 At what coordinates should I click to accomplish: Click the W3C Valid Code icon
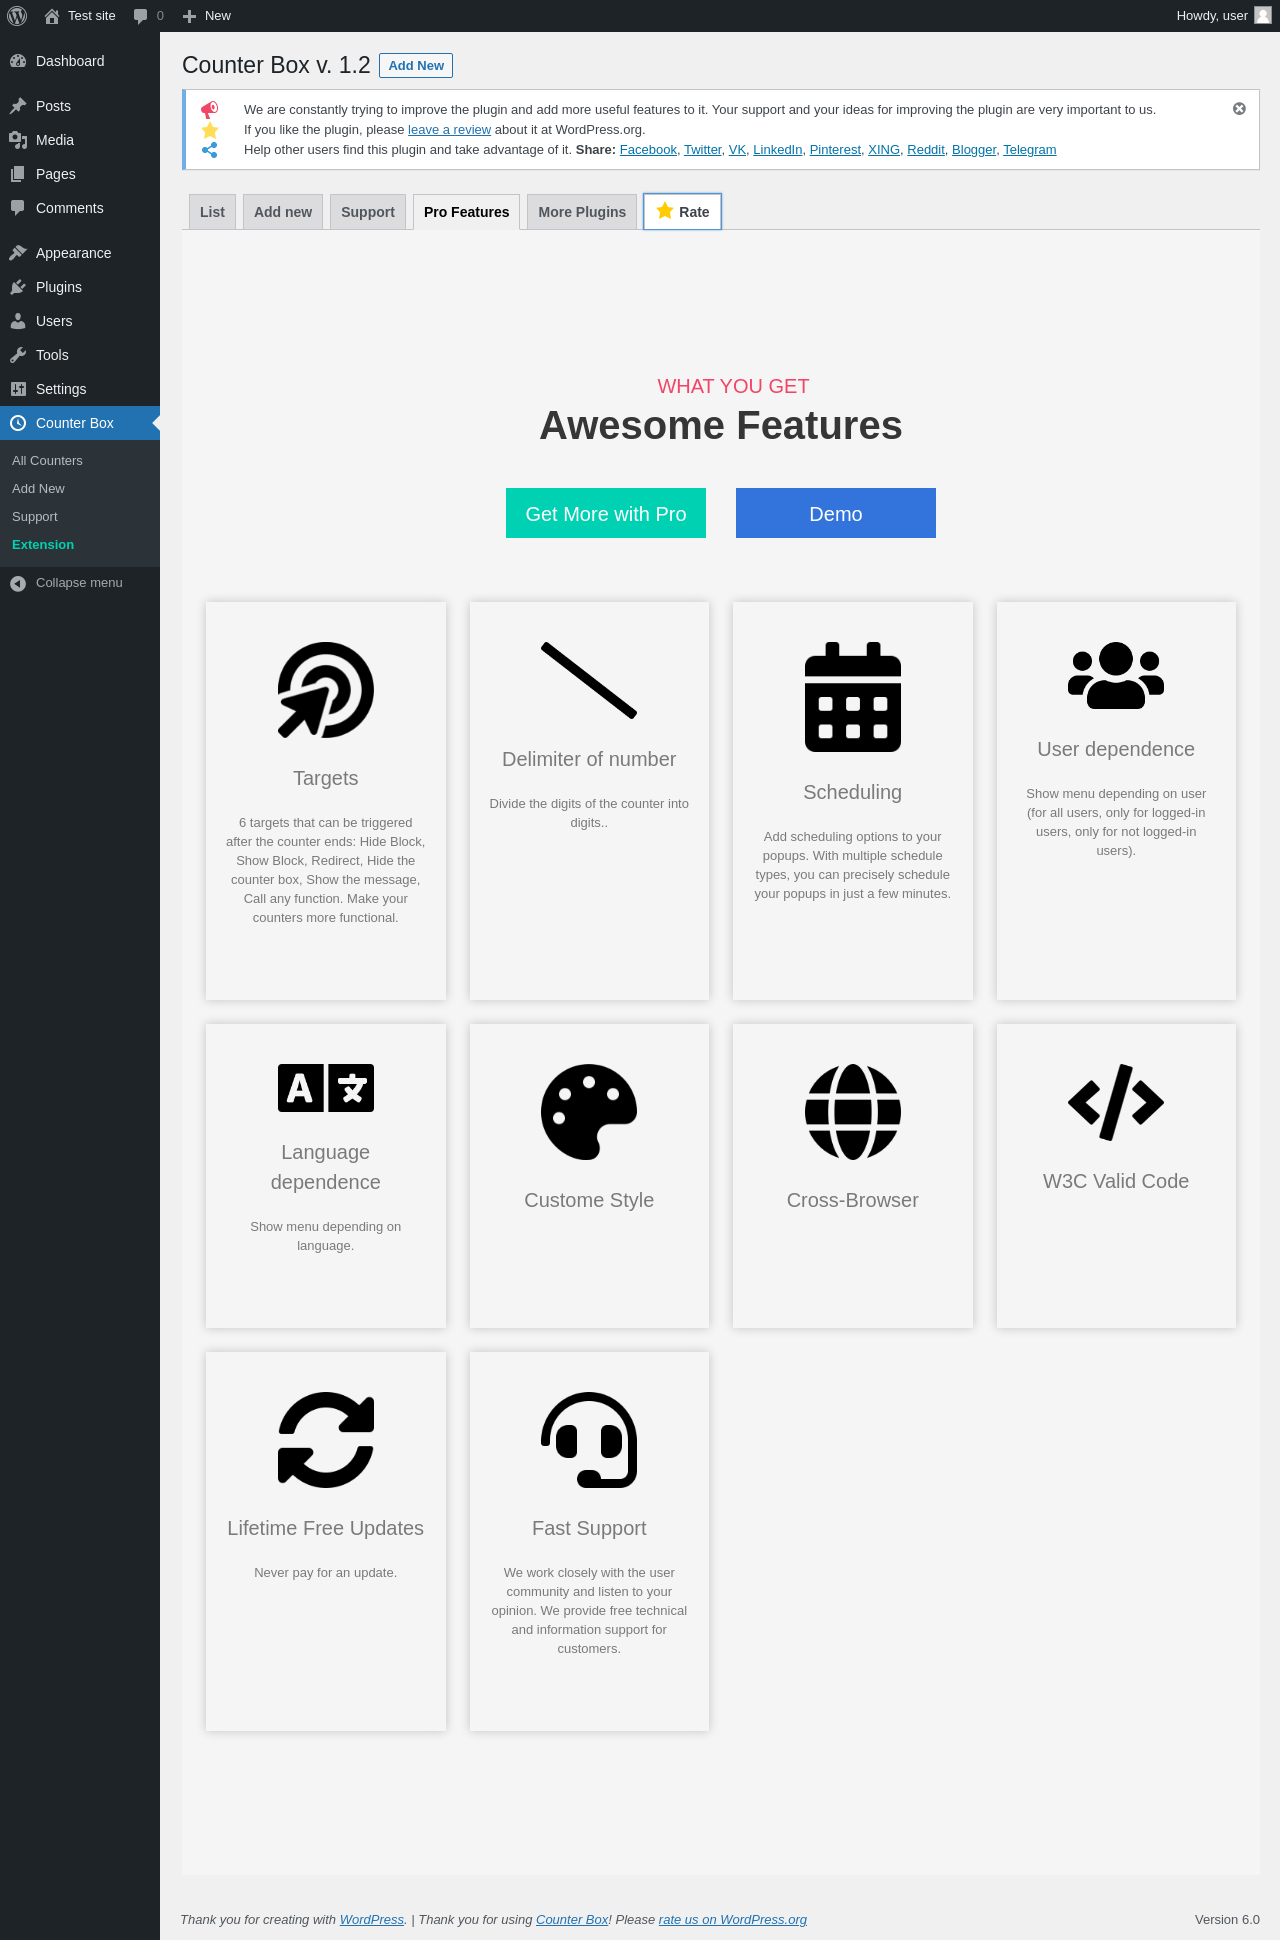1116,1102
